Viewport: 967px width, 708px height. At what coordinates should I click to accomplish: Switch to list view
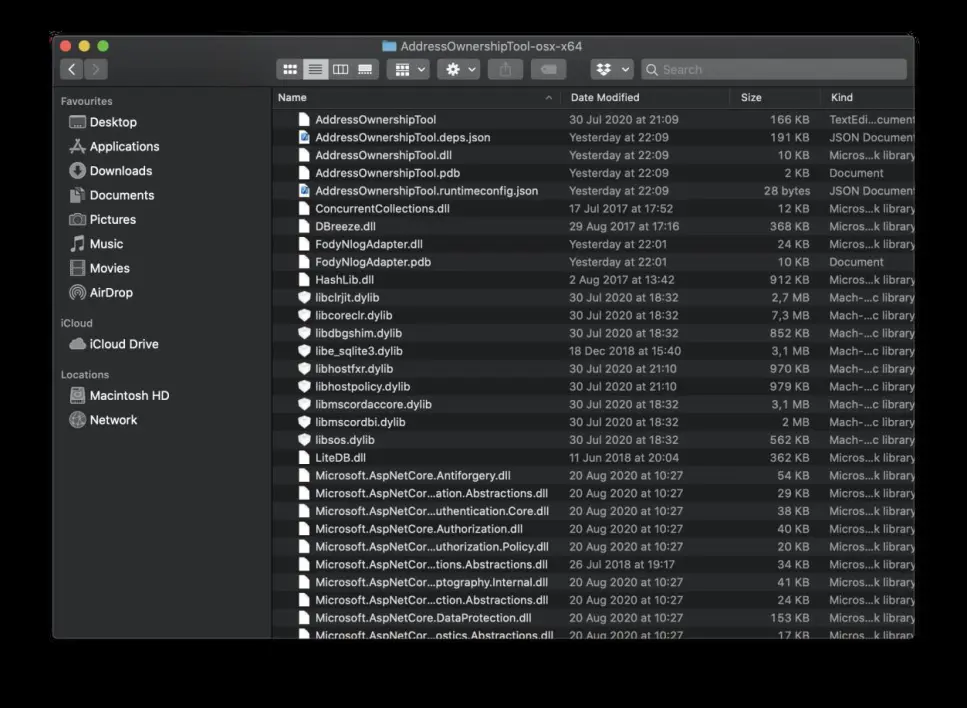click(315, 69)
